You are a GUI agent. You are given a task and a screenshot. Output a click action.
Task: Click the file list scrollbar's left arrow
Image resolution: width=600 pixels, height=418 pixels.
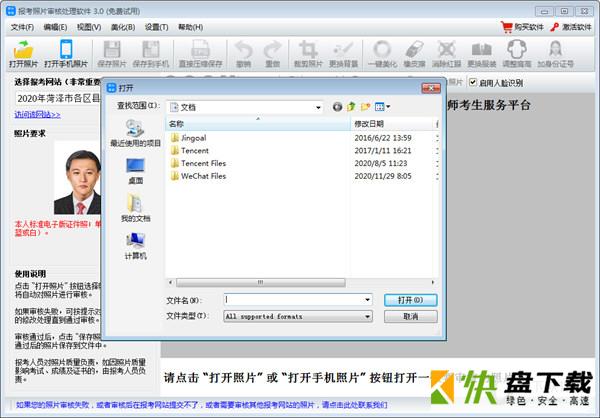tap(171, 282)
